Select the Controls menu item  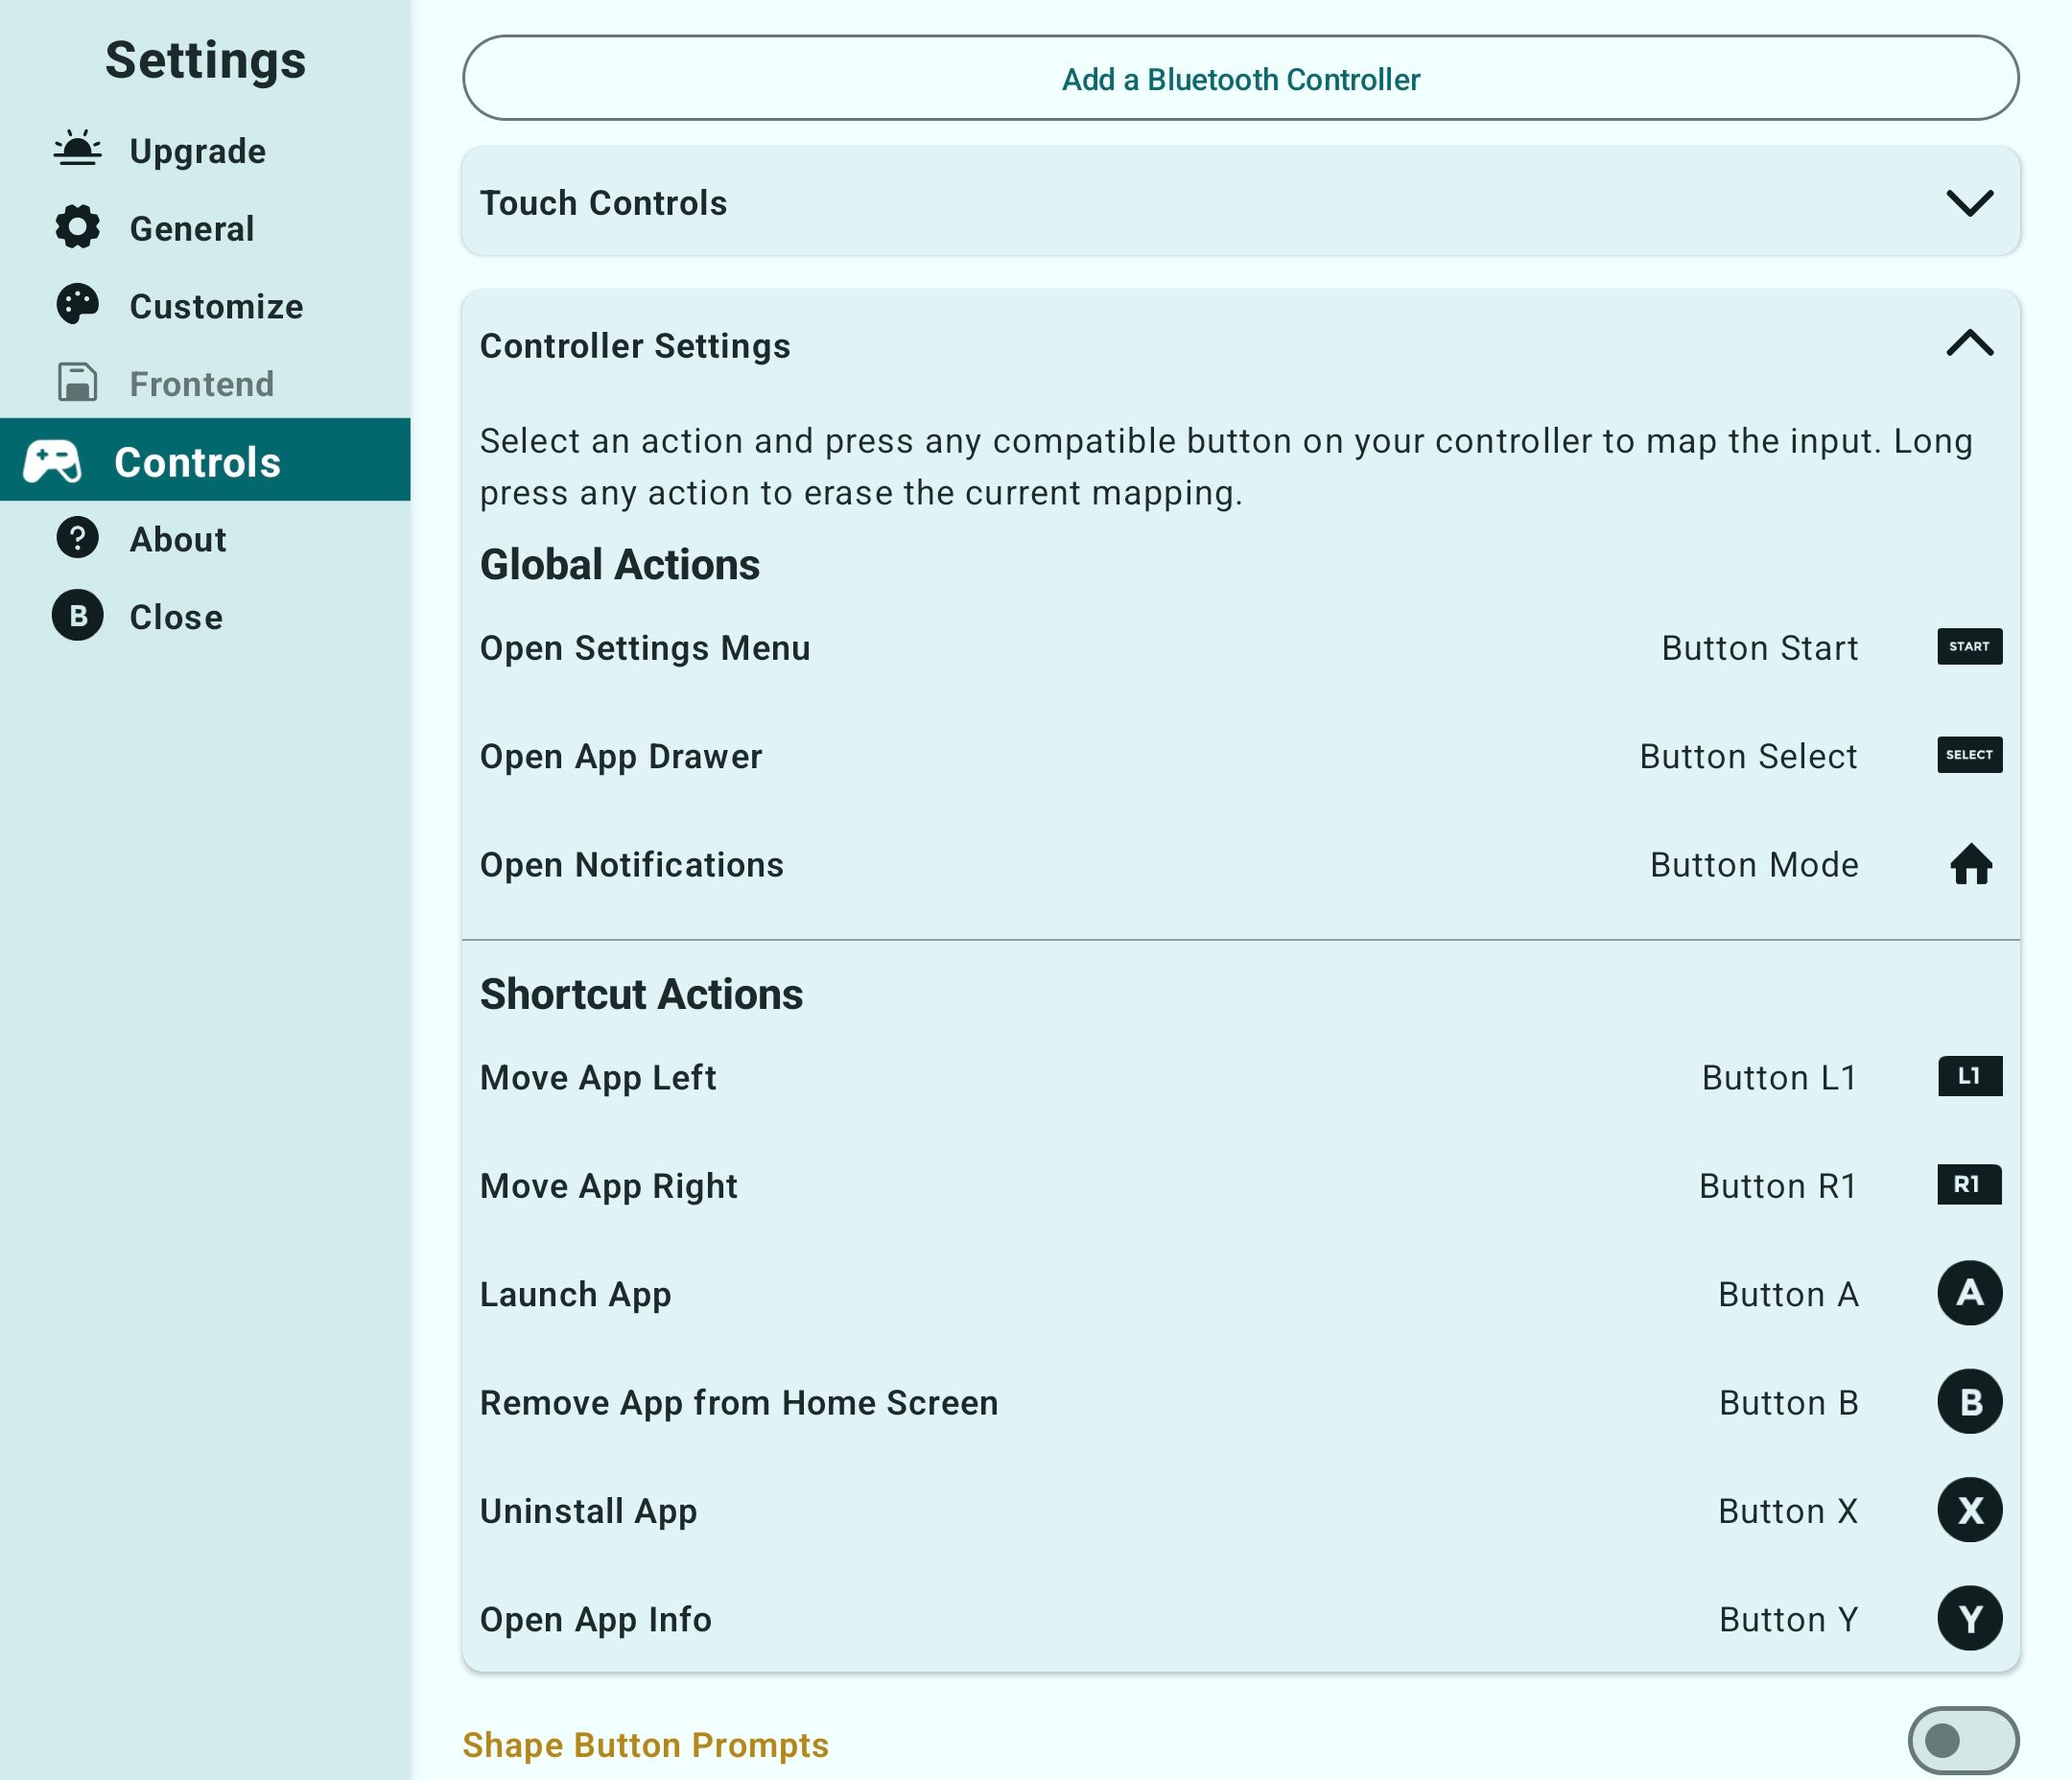click(205, 460)
